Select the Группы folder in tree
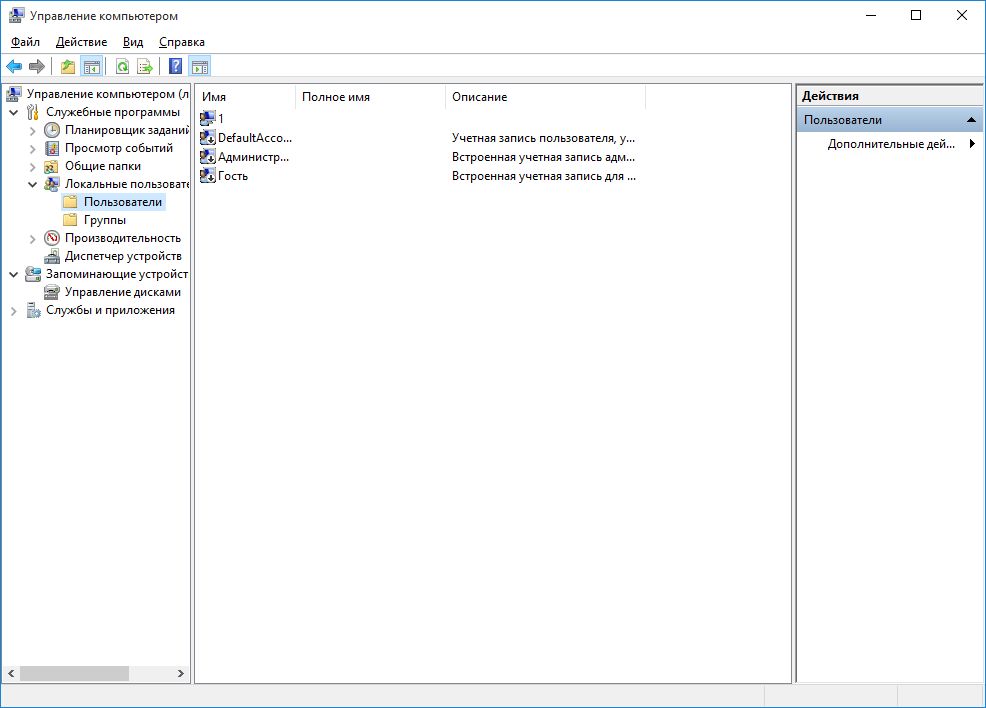This screenshot has height=708, width=986. pos(104,220)
